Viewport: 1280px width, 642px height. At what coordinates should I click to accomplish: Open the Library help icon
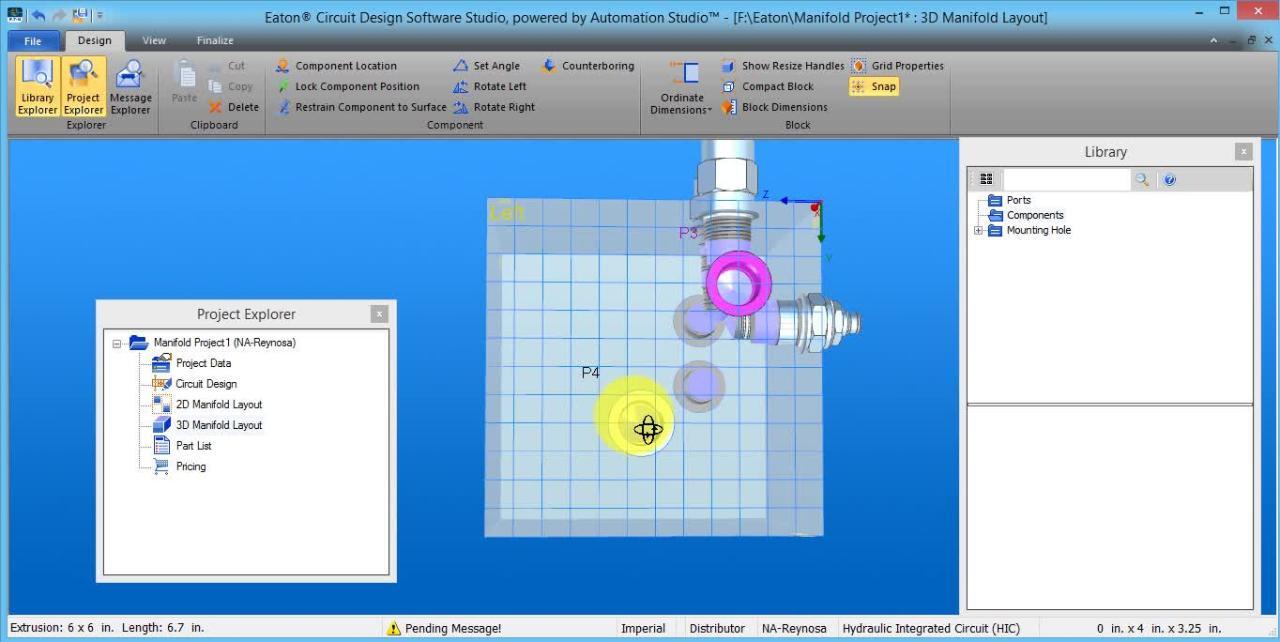[1170, 180]
